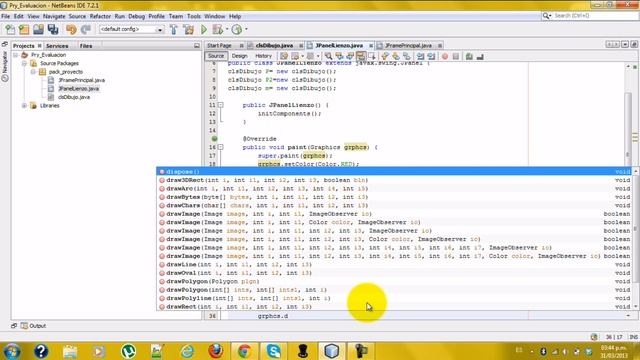Open the Output panel button
The height and width of the screenshot is (360, 640).
pyautogui.click(x=33, y=326)
